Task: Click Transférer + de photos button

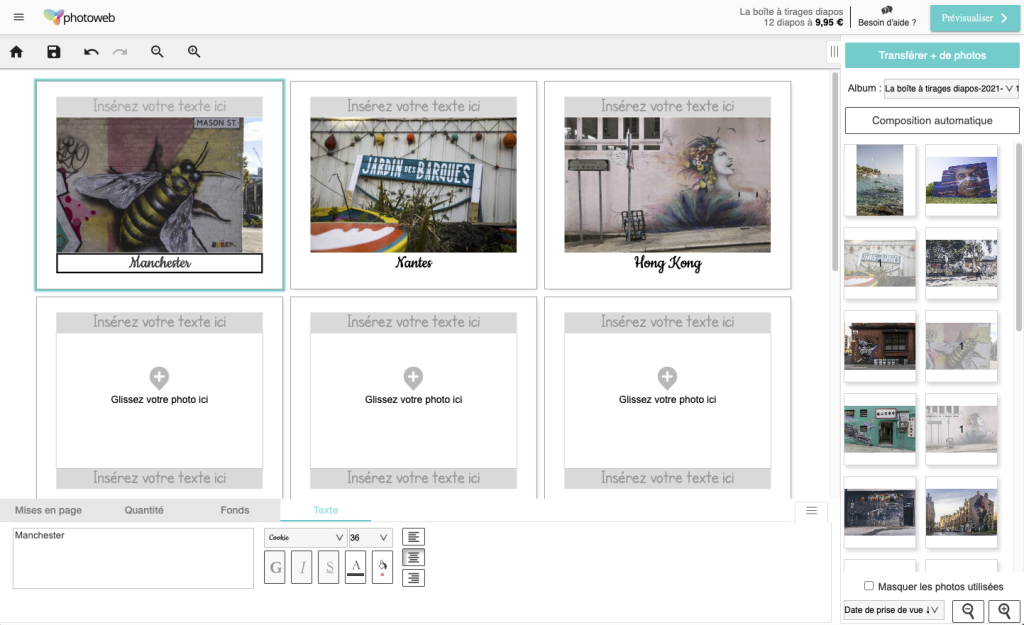Action: click(932, 56)
